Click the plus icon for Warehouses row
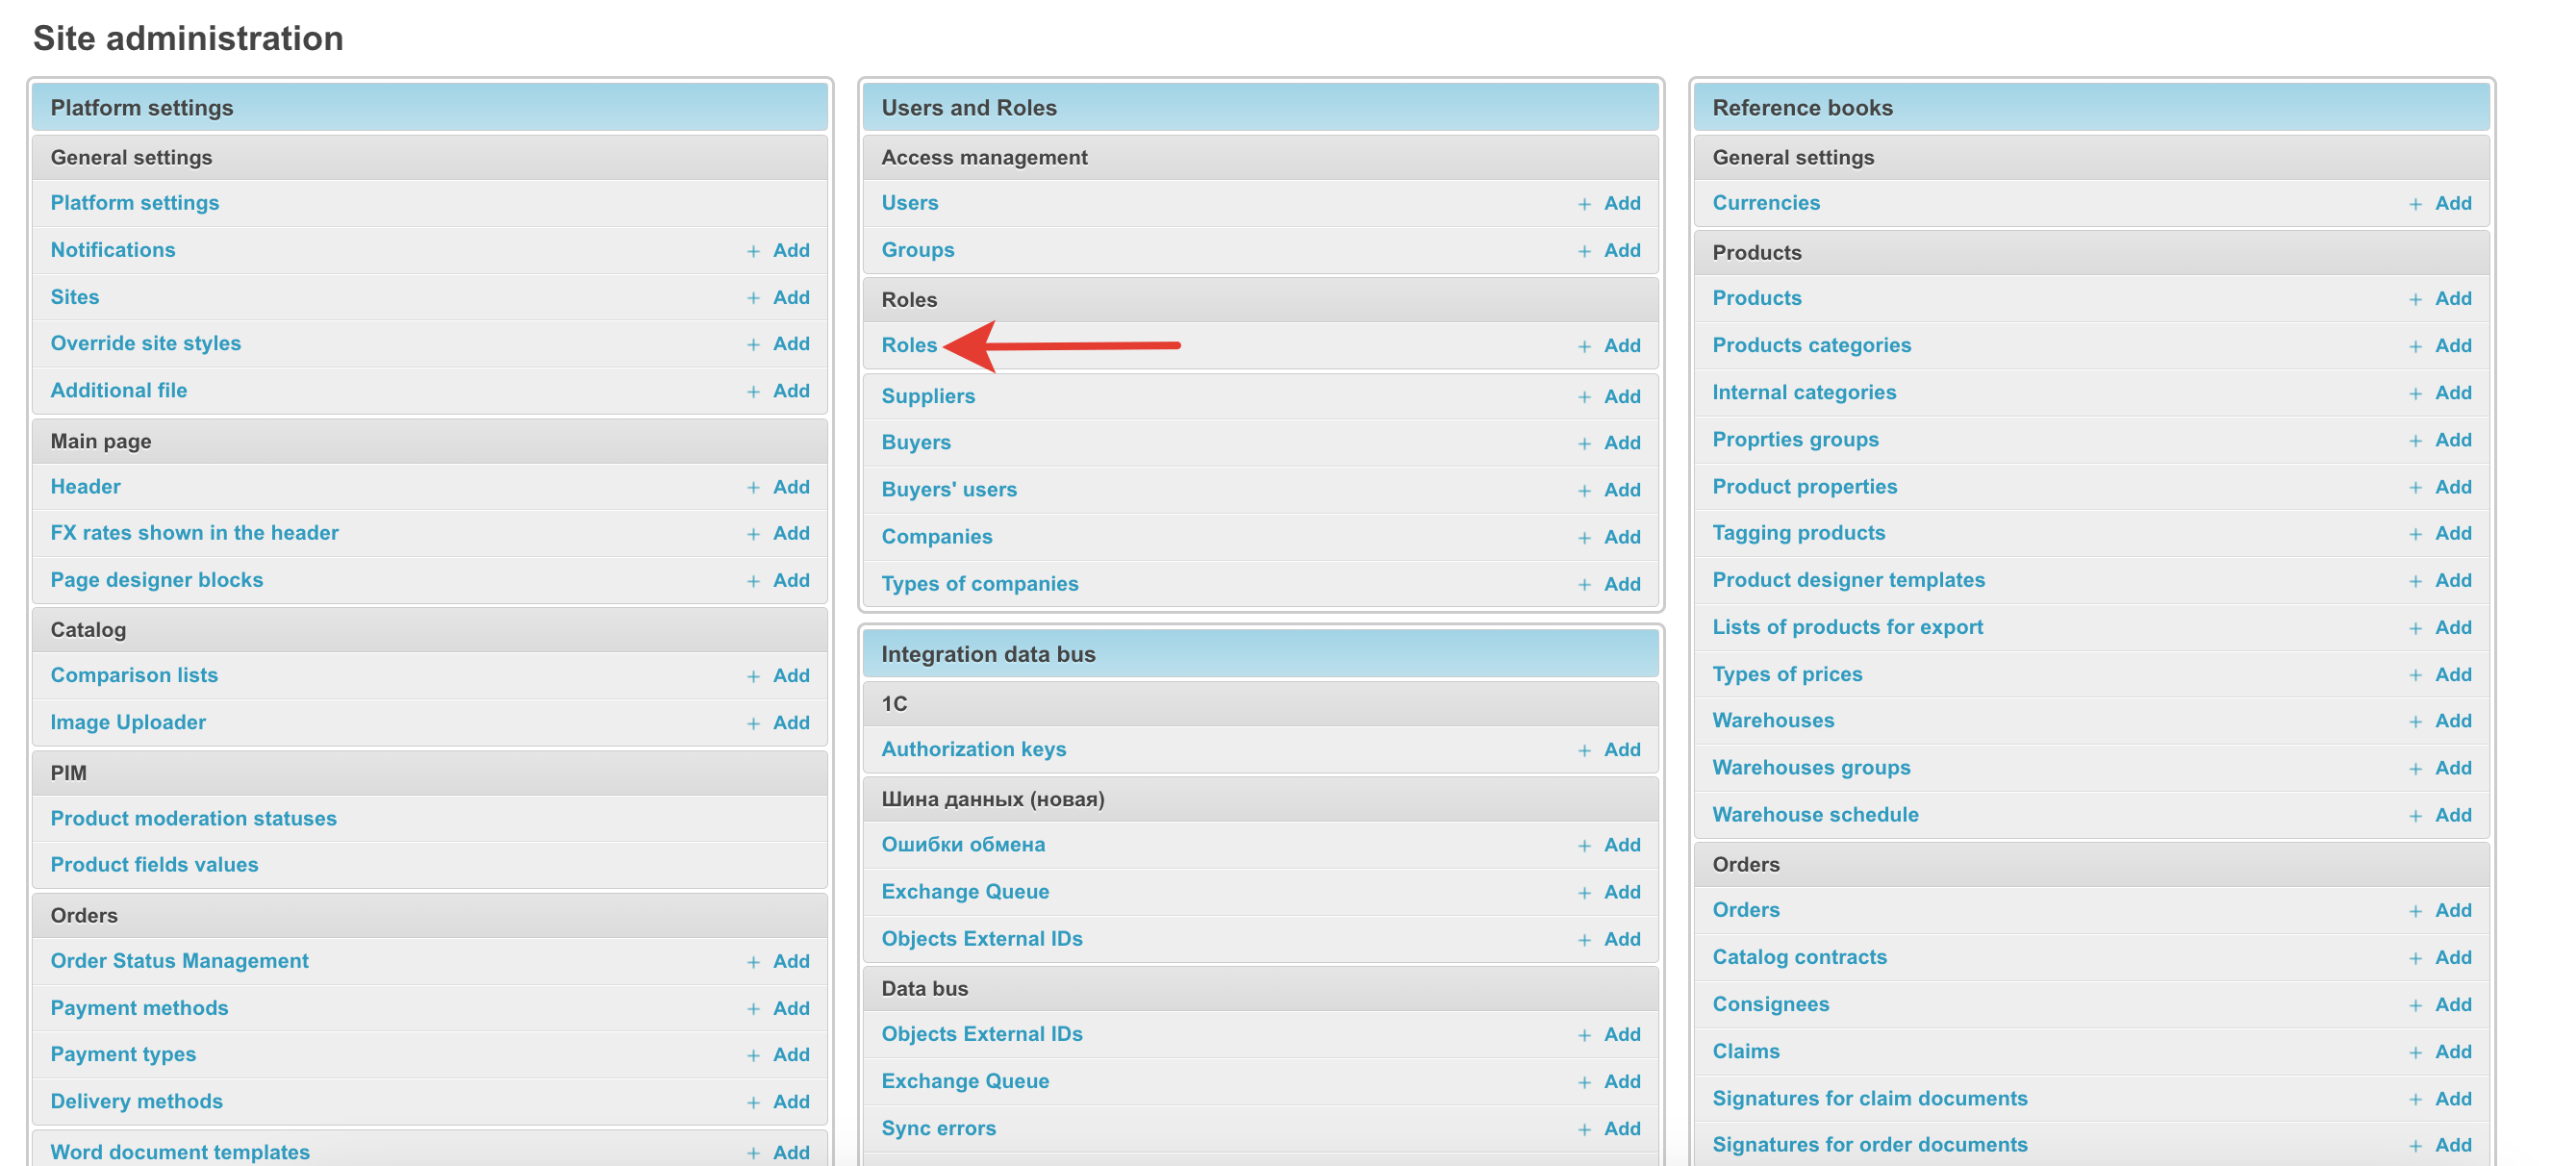2576x1166 pixels. point(2415,722)
